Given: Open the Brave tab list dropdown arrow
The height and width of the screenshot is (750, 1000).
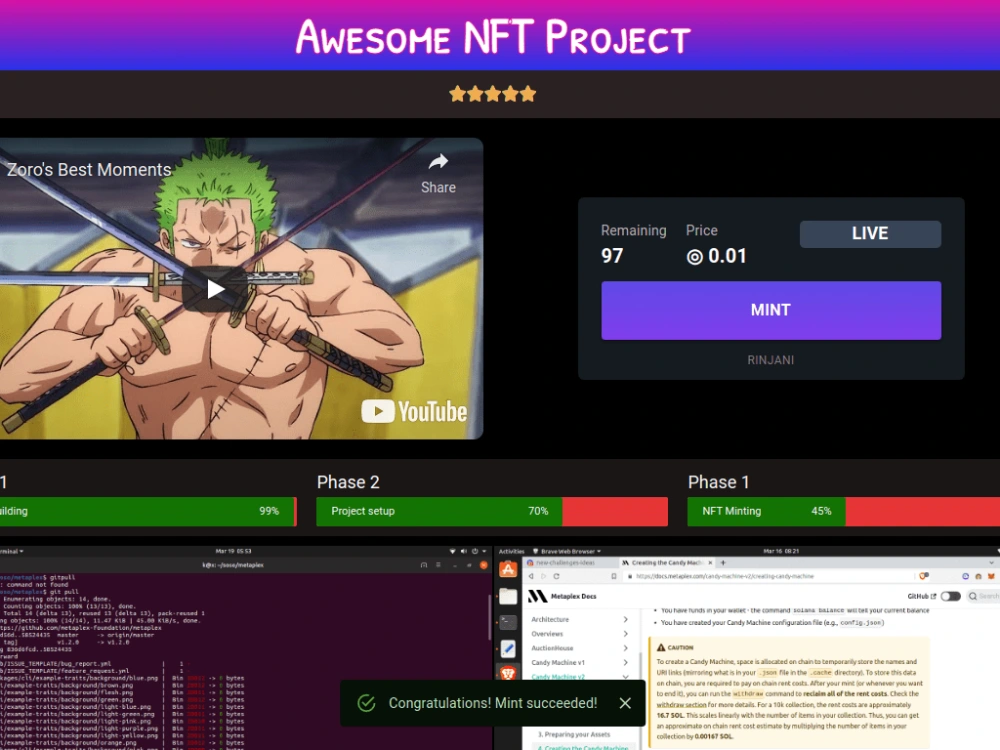Looking at the screenshot, I should (x=991, y=563).
